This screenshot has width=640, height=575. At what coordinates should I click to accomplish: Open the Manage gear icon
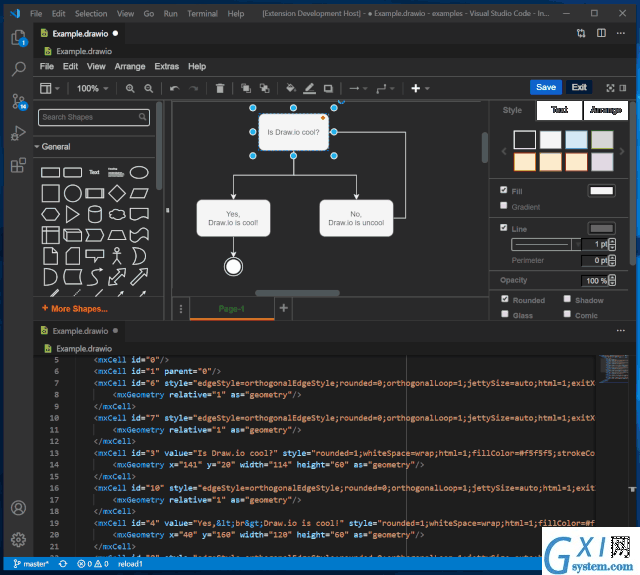point(18,539)
